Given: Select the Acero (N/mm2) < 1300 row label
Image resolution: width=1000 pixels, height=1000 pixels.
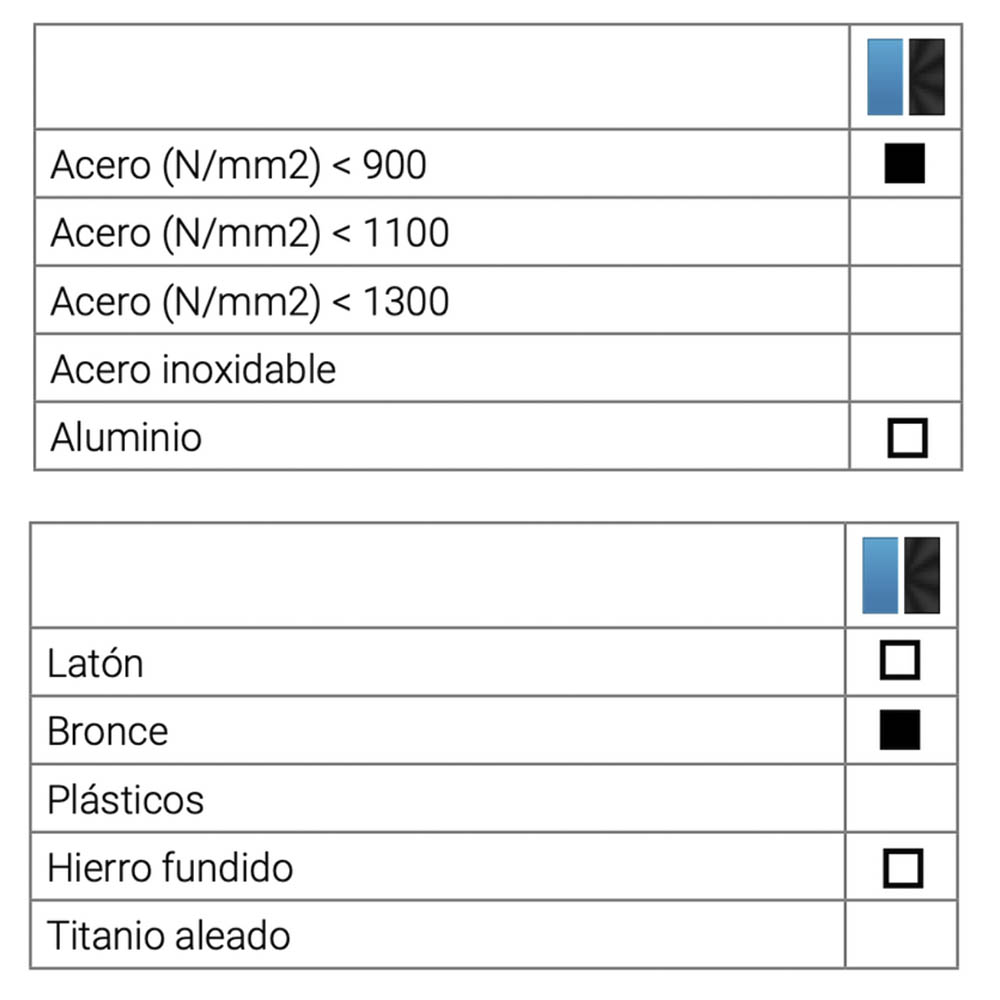Looking at the screenshot, I should coord(250,301).
